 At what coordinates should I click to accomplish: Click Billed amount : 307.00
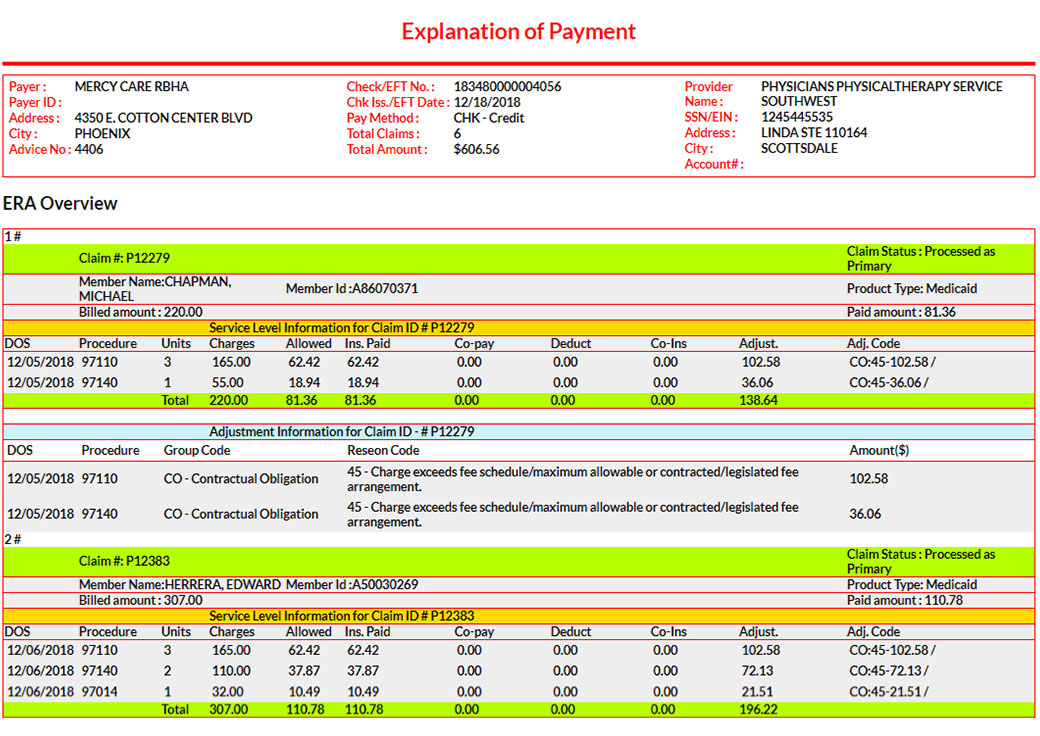141,601
